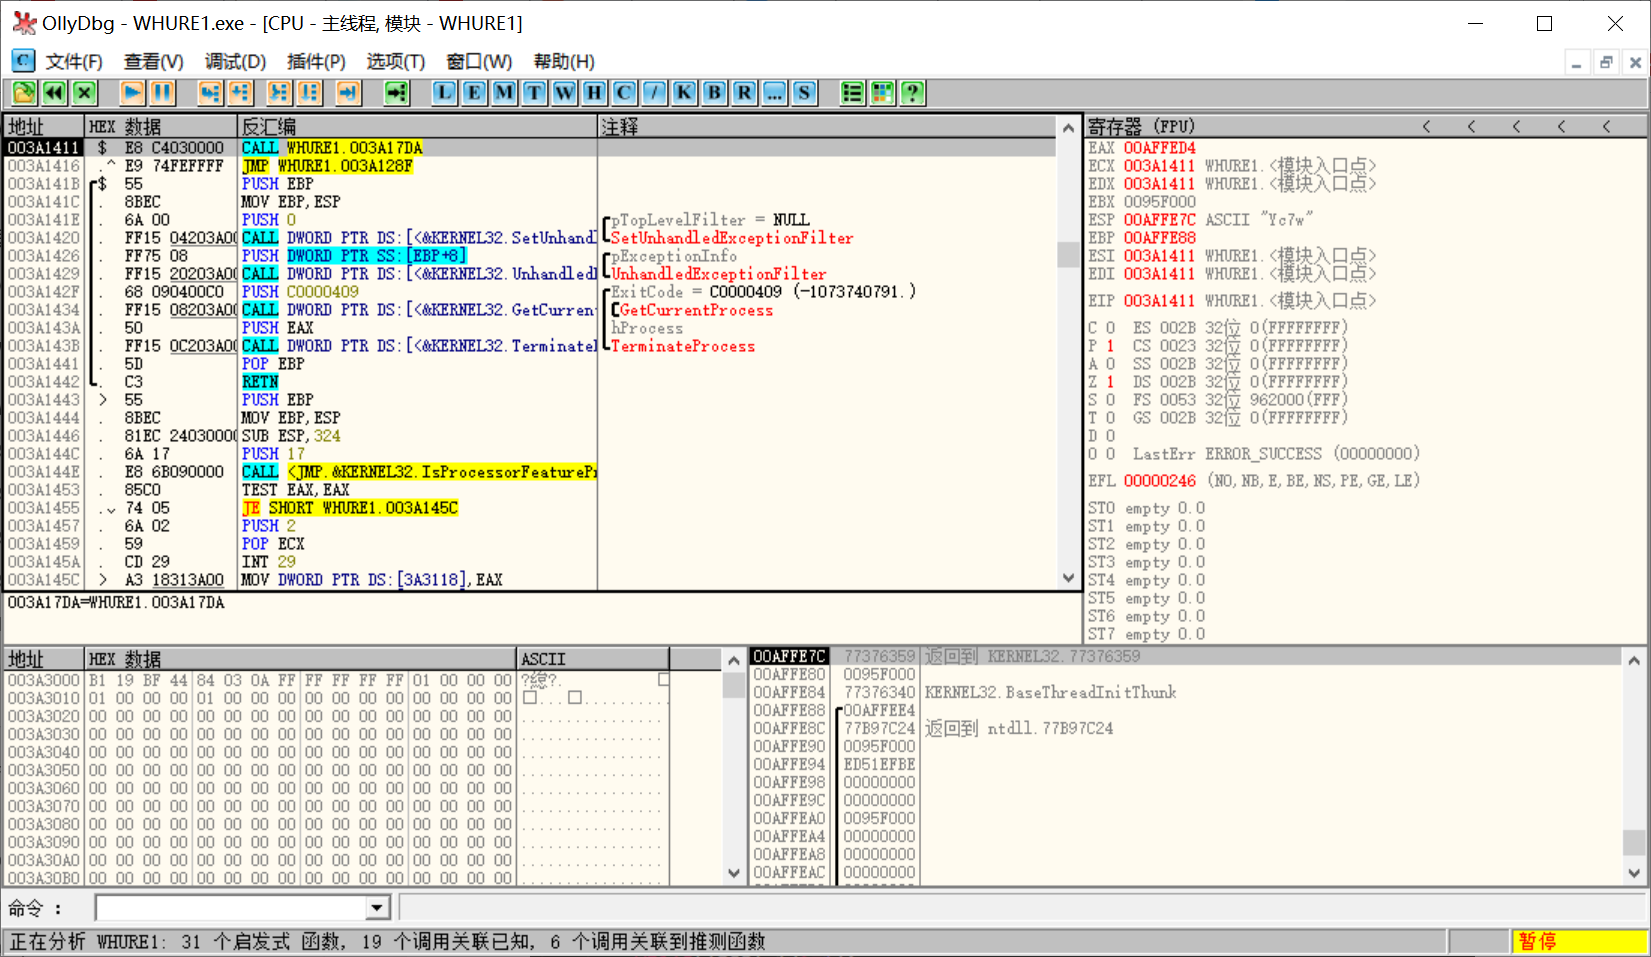The height and width of the screenshot is (957, 1651).
Task: Click up arrow of disassembly scrollbar
Action: tap(1068, 128)
